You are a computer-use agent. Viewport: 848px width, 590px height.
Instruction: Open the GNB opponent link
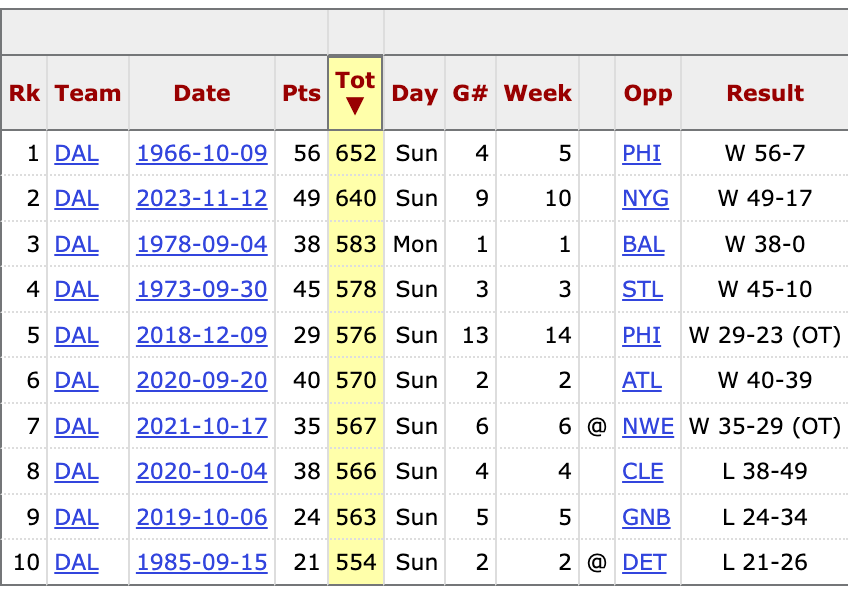click(646, 517)
